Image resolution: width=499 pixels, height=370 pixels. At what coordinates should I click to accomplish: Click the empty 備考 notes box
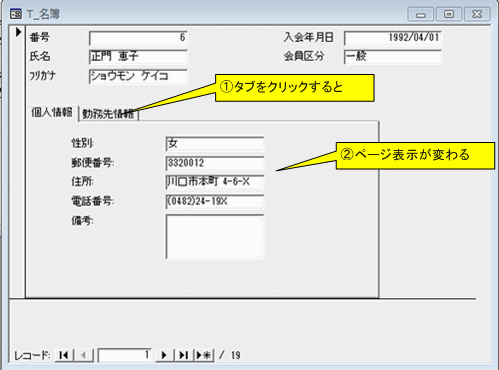click(x=215, y=236)
